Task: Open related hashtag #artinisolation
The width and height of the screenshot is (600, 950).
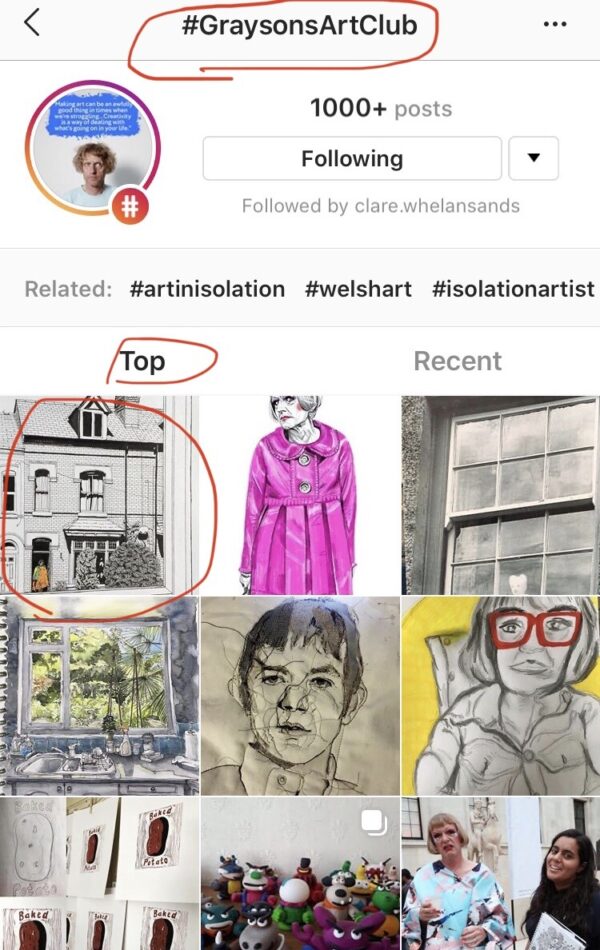Action: (207, 289)
